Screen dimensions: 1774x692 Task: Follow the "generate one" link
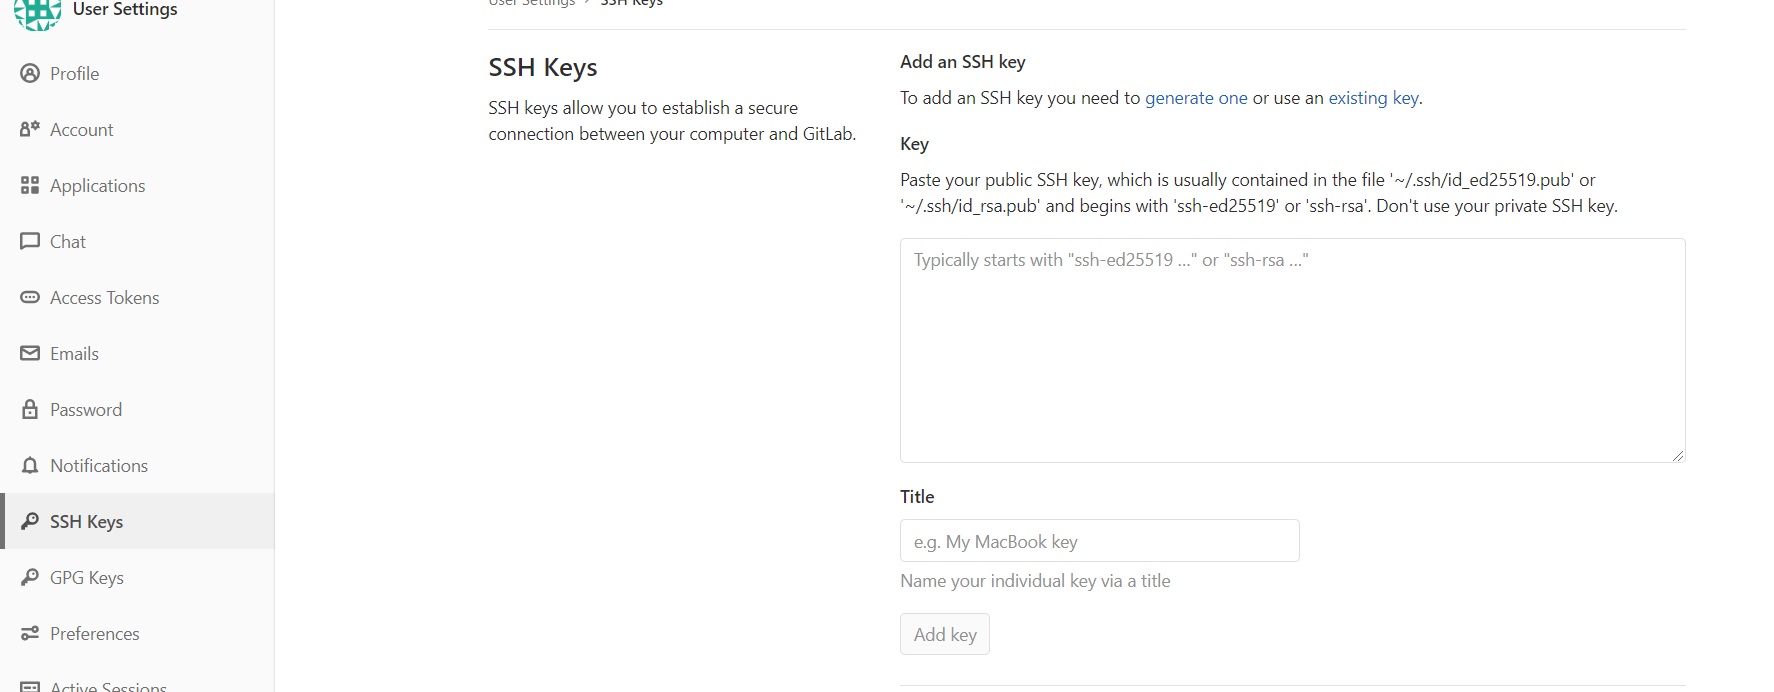tap(1196, 98)
